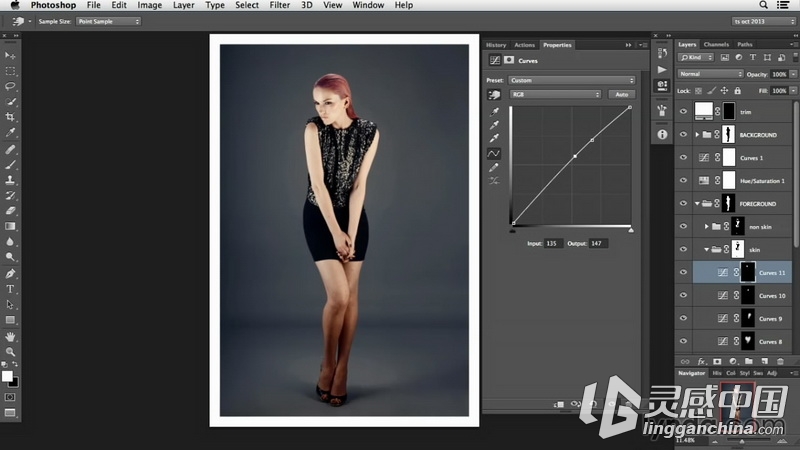Hide the Curves 11 layer
The height and width of the screenshot is (450, 800).
click(x=683, y=272)
